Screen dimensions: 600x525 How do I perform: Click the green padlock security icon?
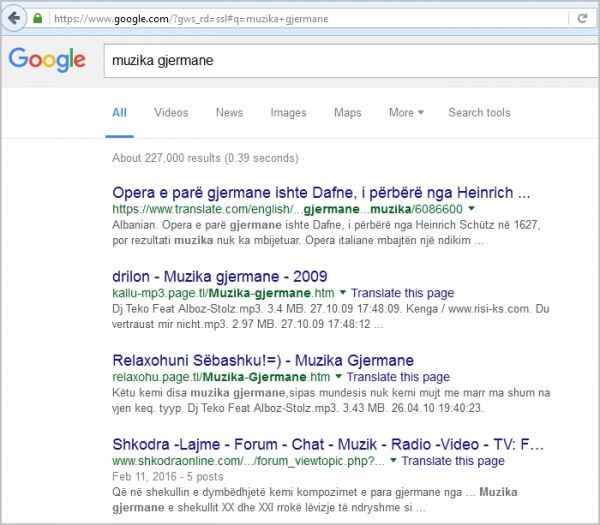point(38,18)
